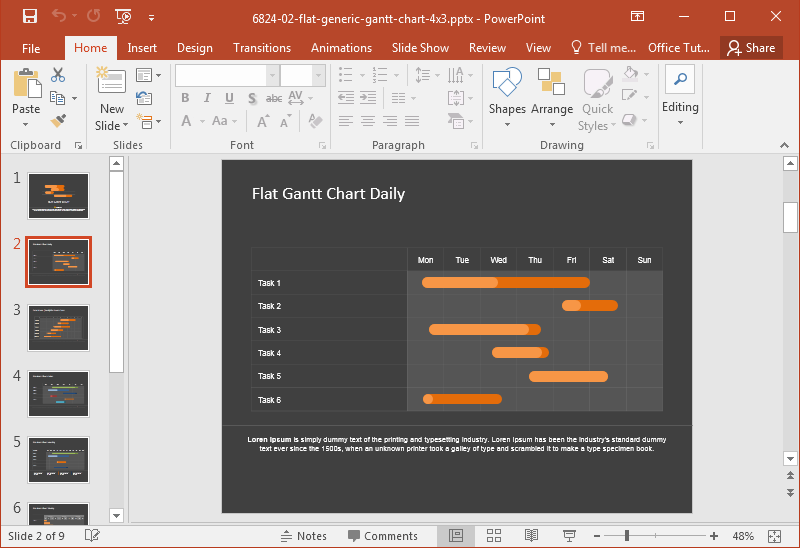800x548 pixels.
Task: Click the Save icon in title bar
Action: [29, 16]
